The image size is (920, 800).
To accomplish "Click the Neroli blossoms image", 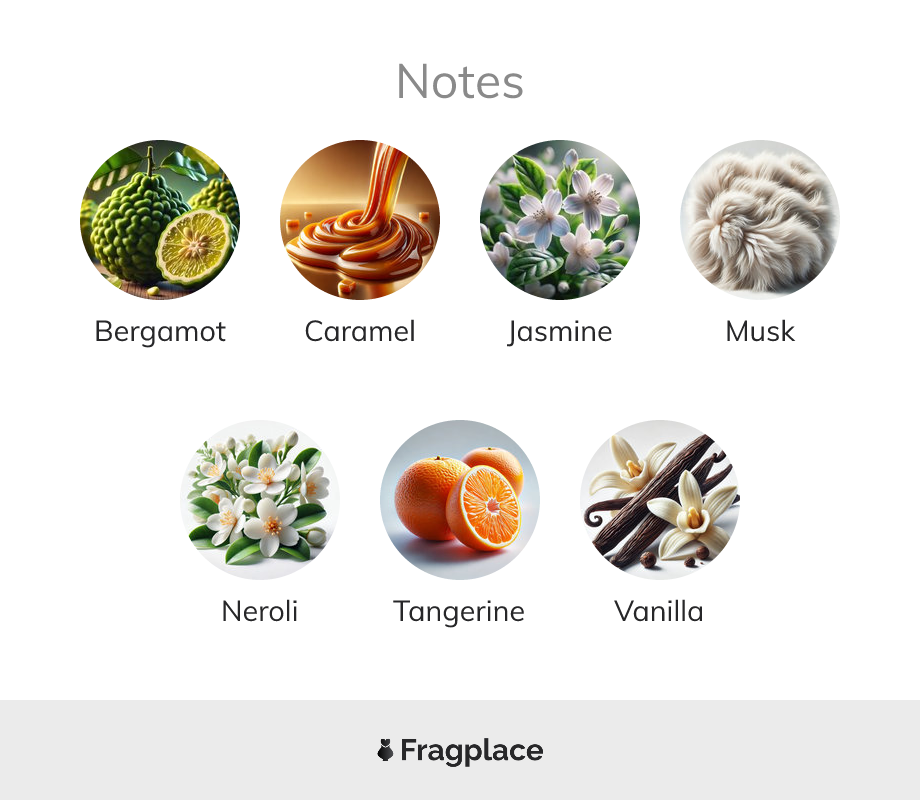I will click(260, 499).
